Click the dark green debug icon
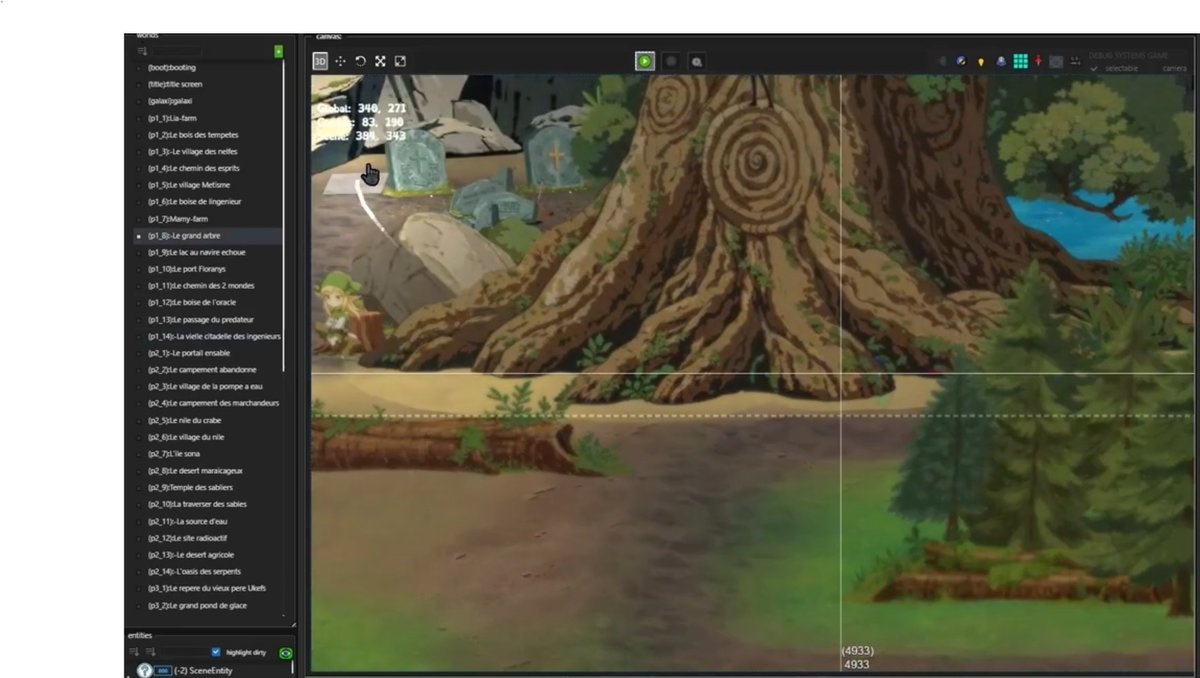Screen dimensions: 1200x678 tap(942, 61)
